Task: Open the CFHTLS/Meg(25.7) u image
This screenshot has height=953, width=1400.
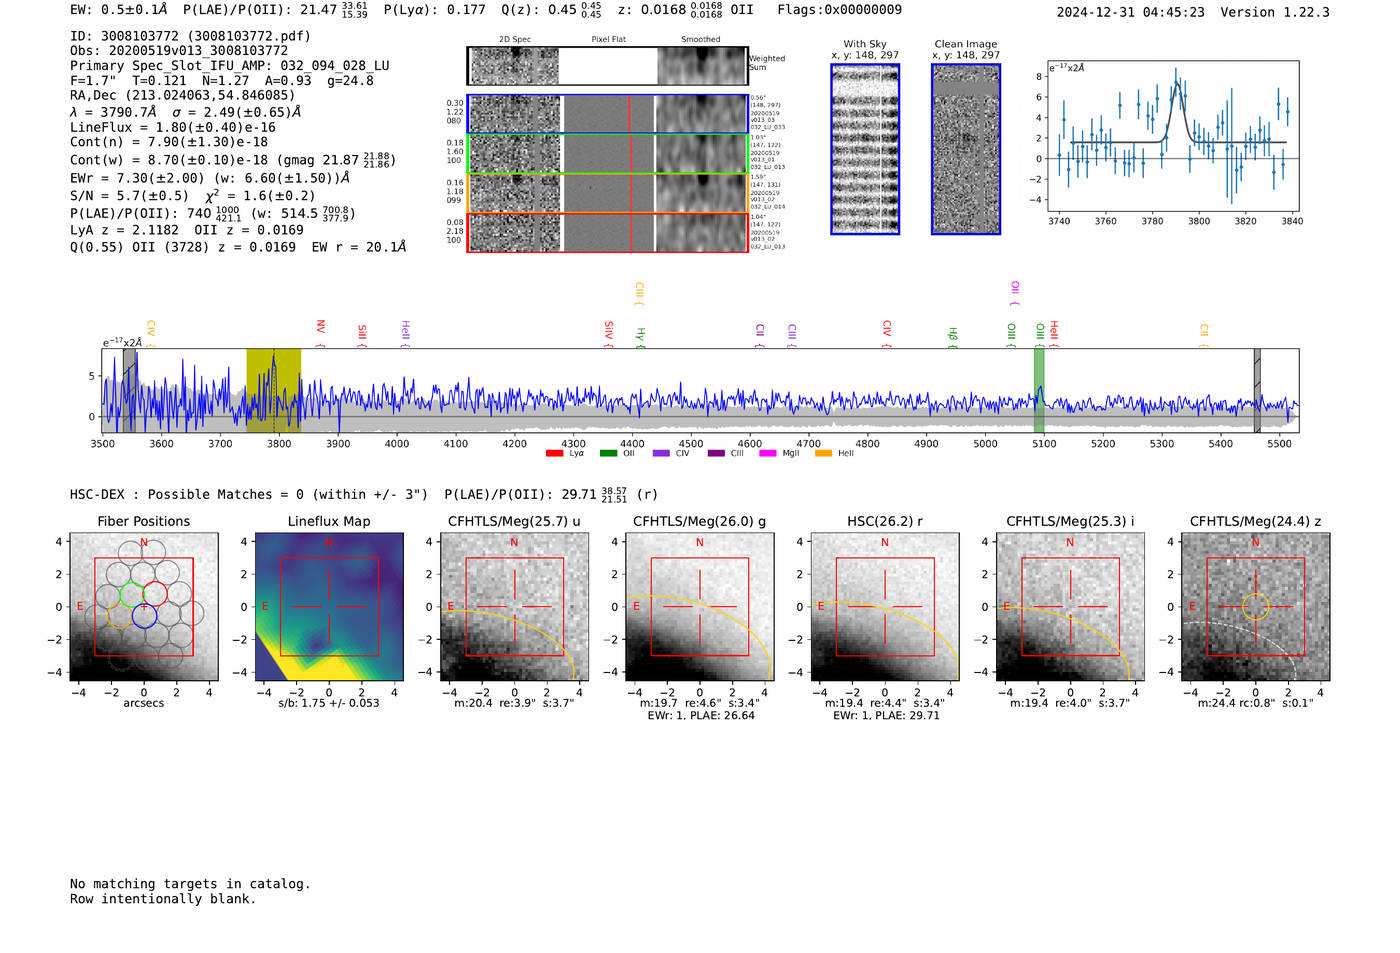Action: 514,607
